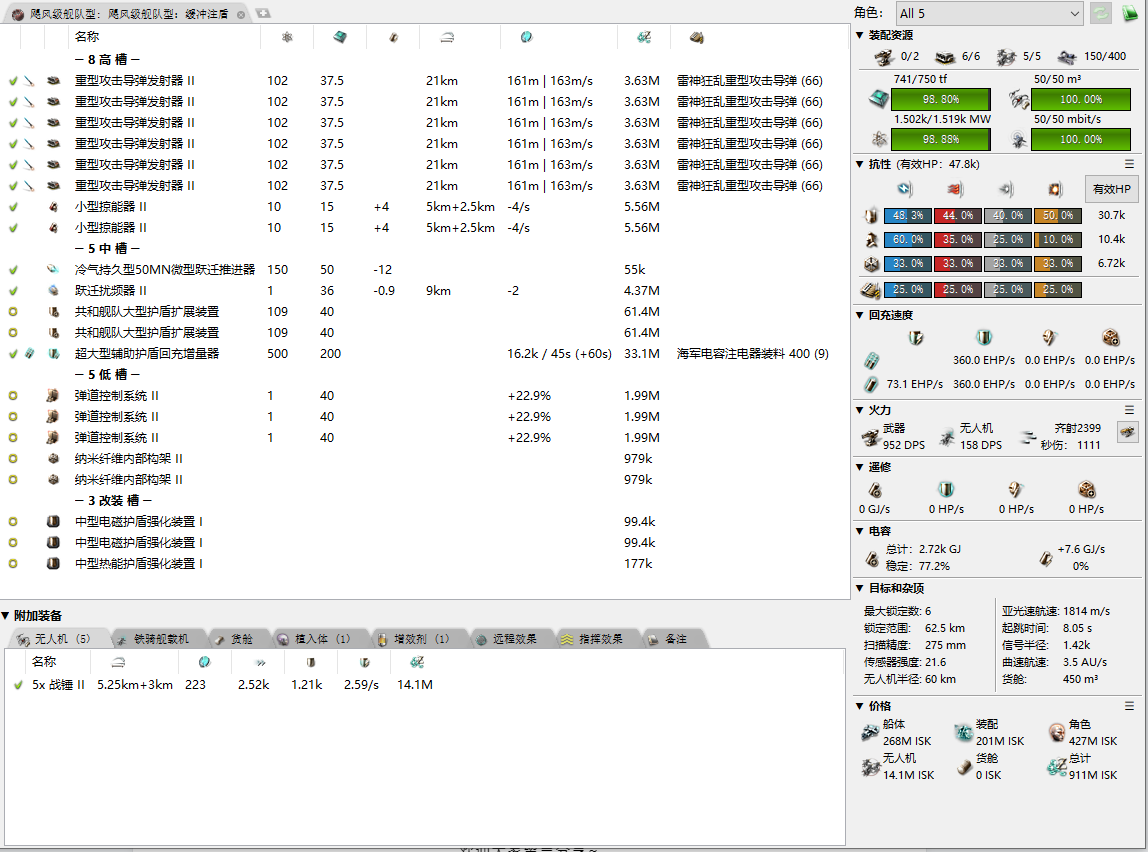Toggle state of 超大型辅助护盾回充增量器 module
1148x852 pixels.
pos(13,354)
